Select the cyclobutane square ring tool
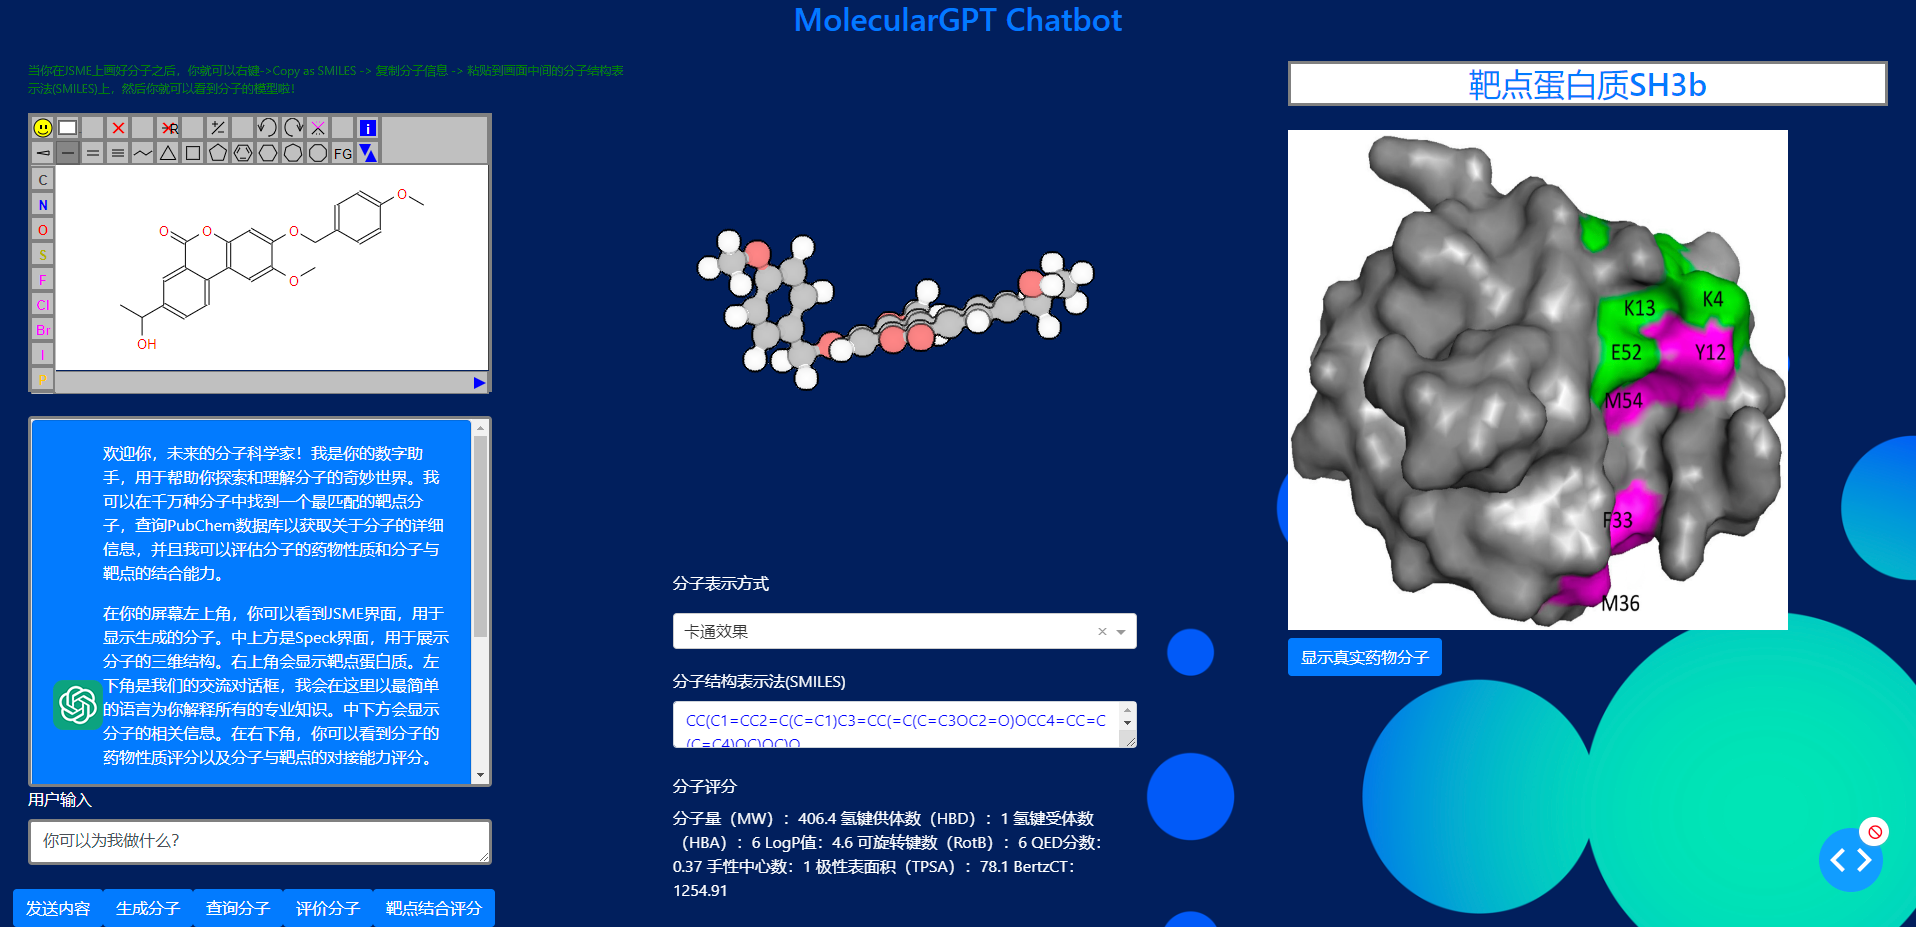 [x=193, y=153]
